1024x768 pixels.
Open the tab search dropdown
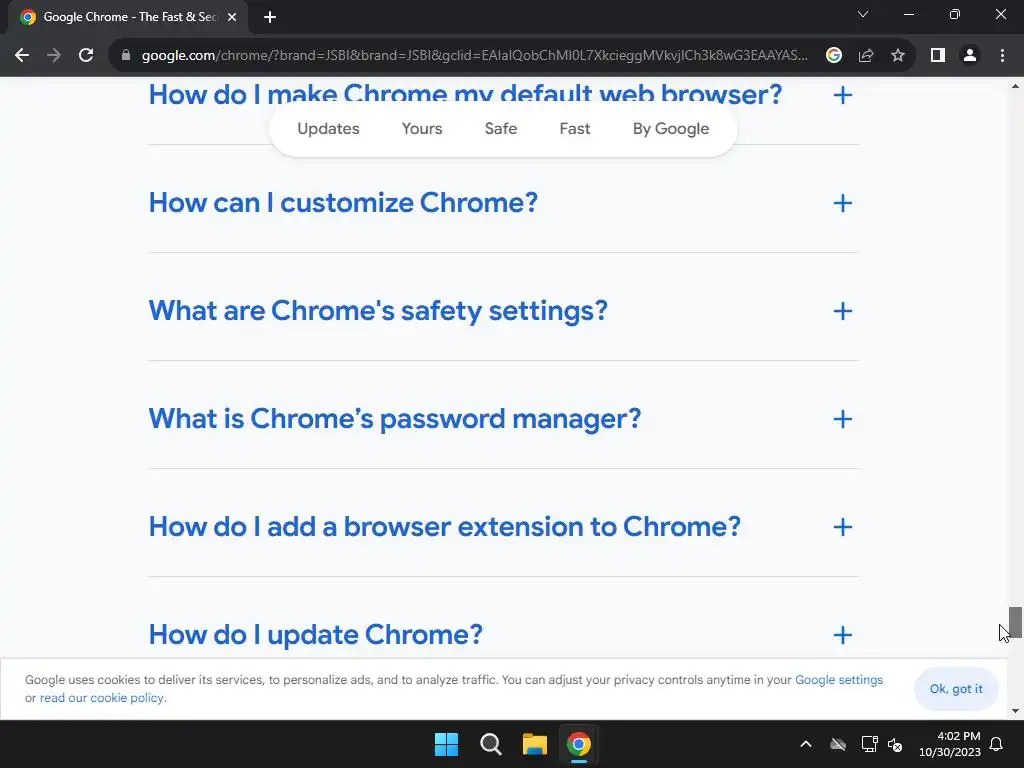(863, 14)
